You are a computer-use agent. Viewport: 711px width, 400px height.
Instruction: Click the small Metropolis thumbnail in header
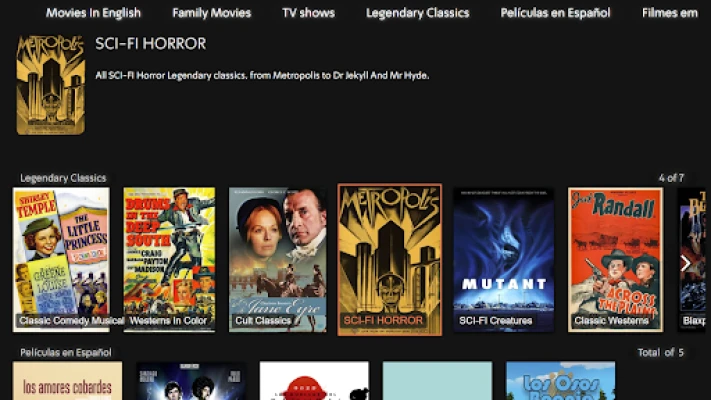(51, 85)
